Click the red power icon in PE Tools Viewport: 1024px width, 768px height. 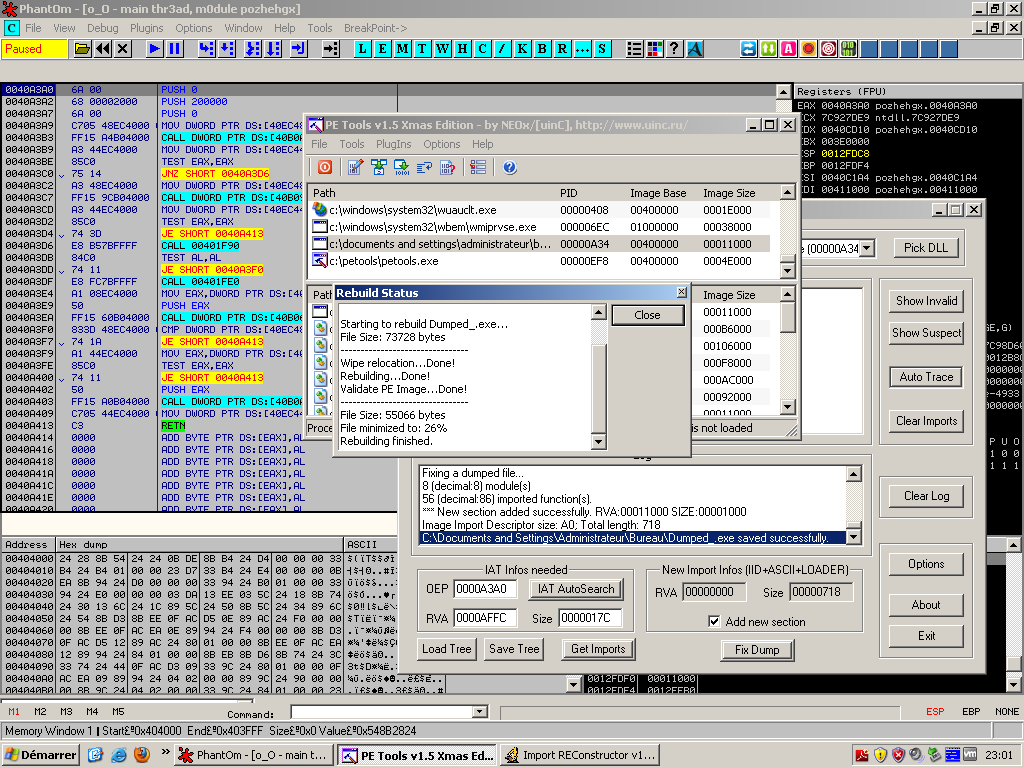tap(325, 167)
